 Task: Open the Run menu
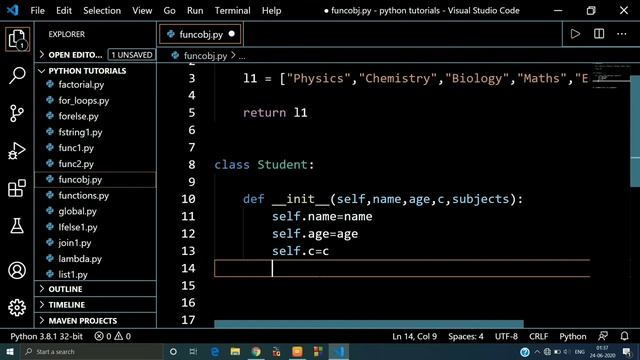click(x=195, y=10)
